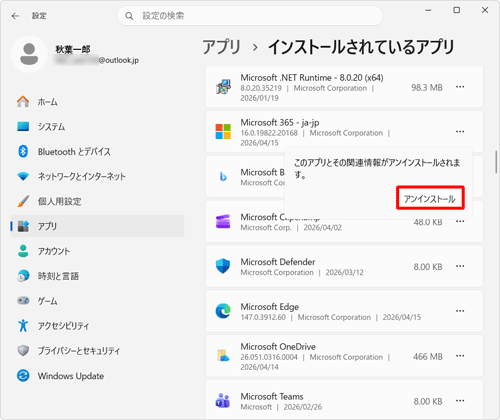The width and height of the screenshot is (500, 420).
Task: Click the Microsoft Edge app icon
Action: [x=223, y=311]
